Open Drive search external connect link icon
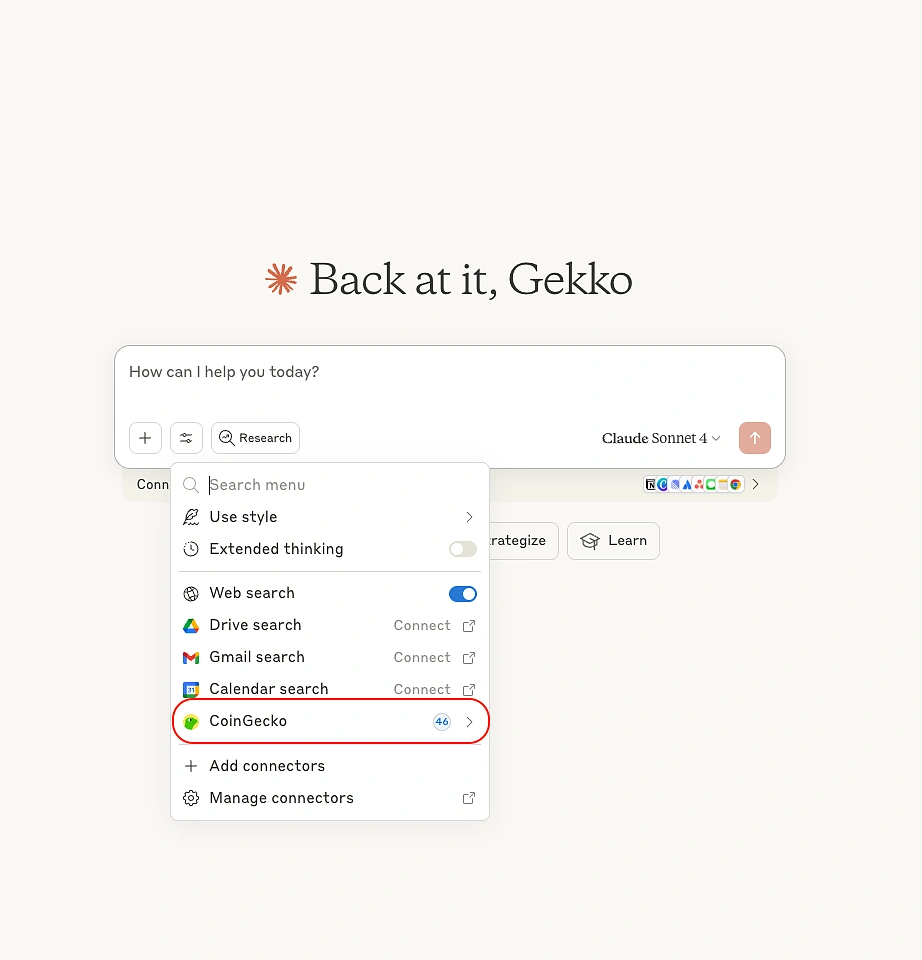 point(469,626)
